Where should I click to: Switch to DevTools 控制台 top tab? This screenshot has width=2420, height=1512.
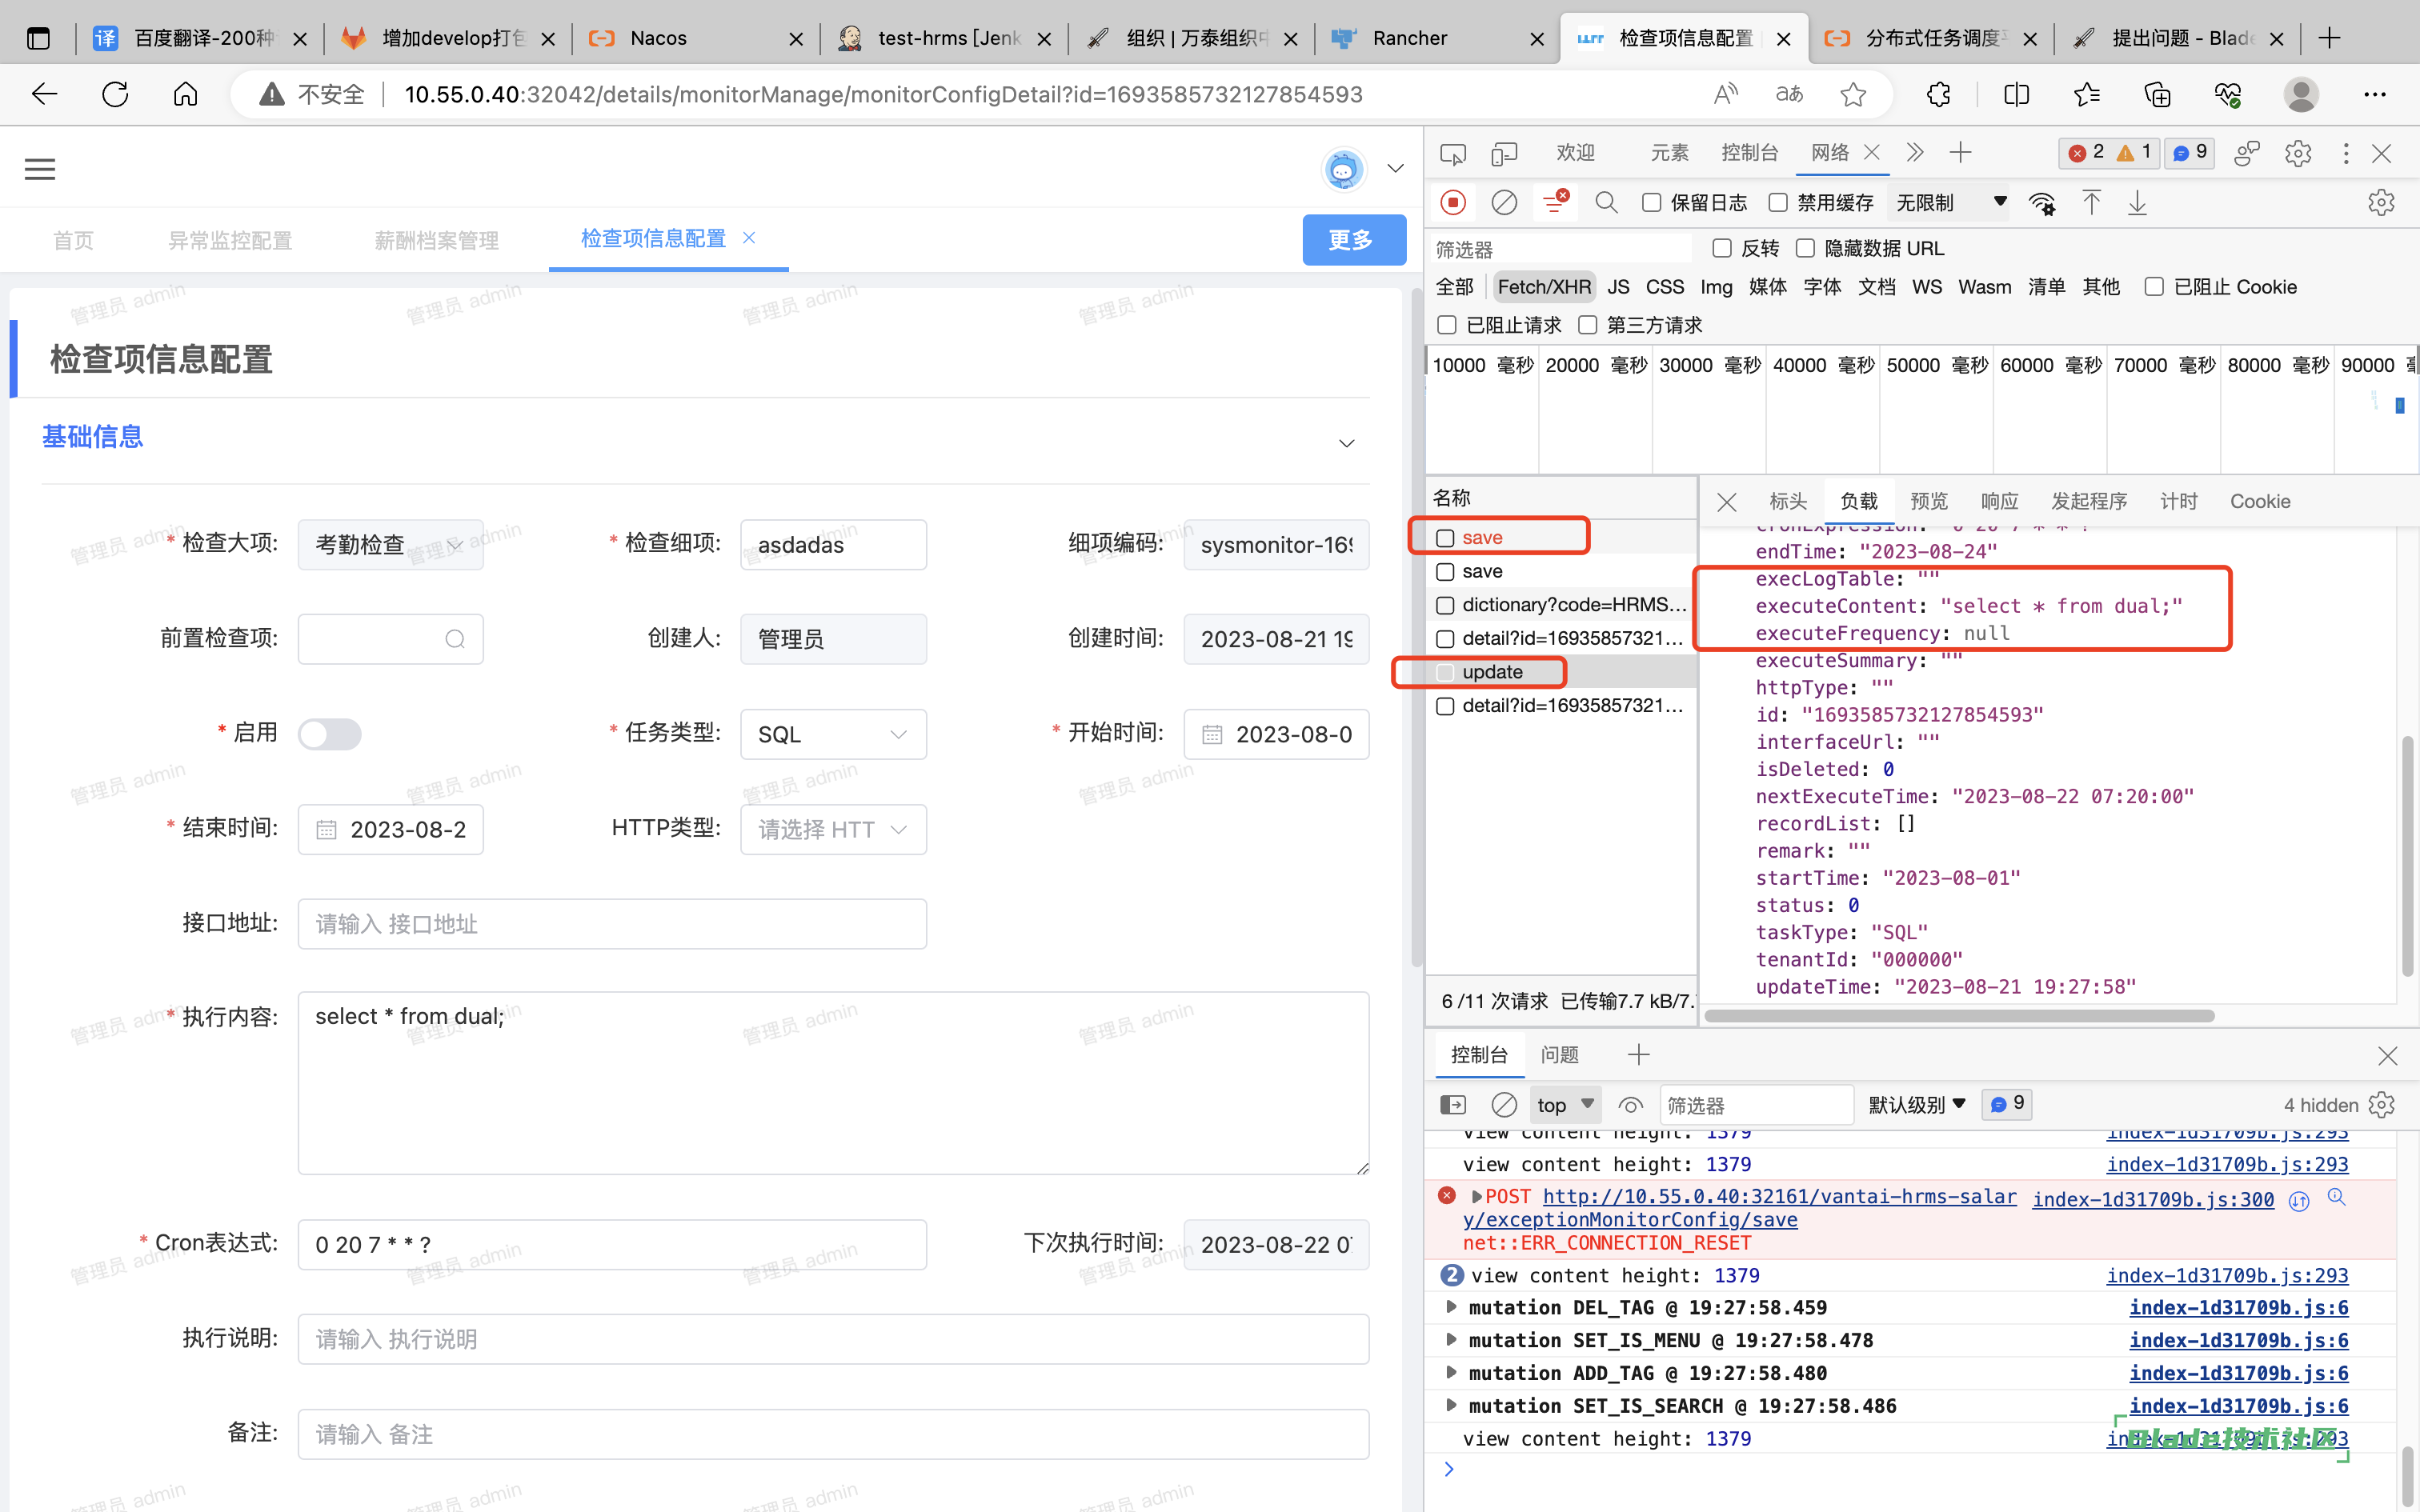point(1749,152)
